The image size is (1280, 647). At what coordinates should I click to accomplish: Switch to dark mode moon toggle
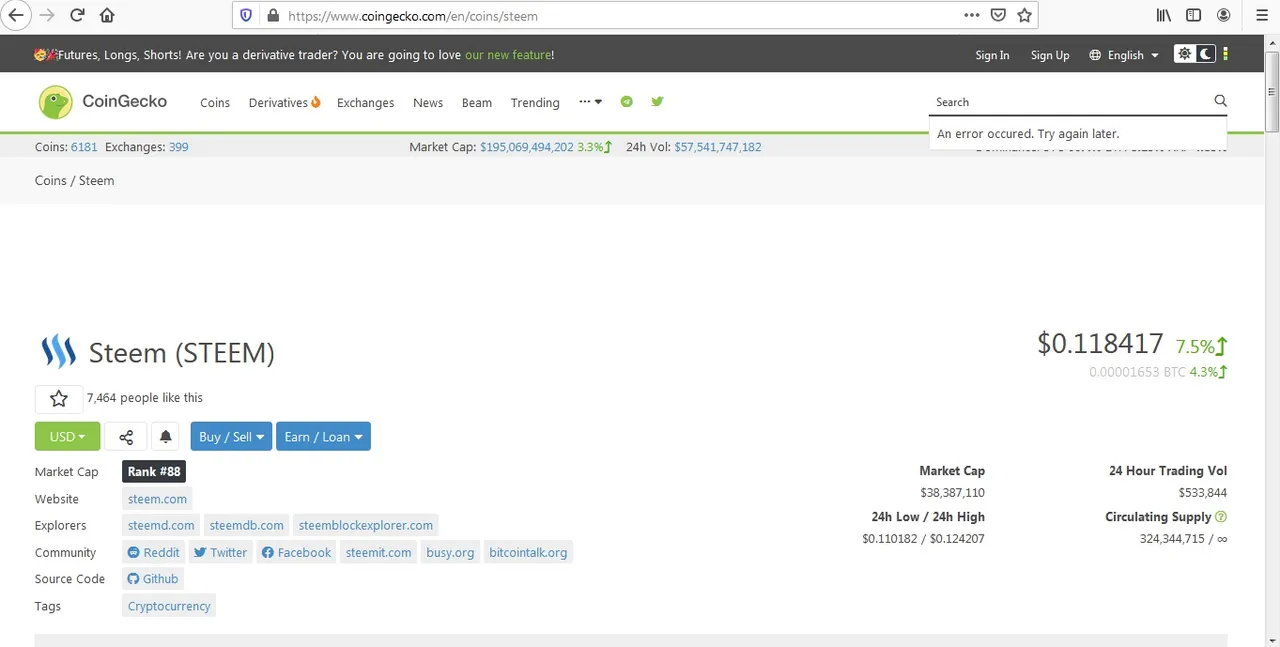[x=1206, y=54]
